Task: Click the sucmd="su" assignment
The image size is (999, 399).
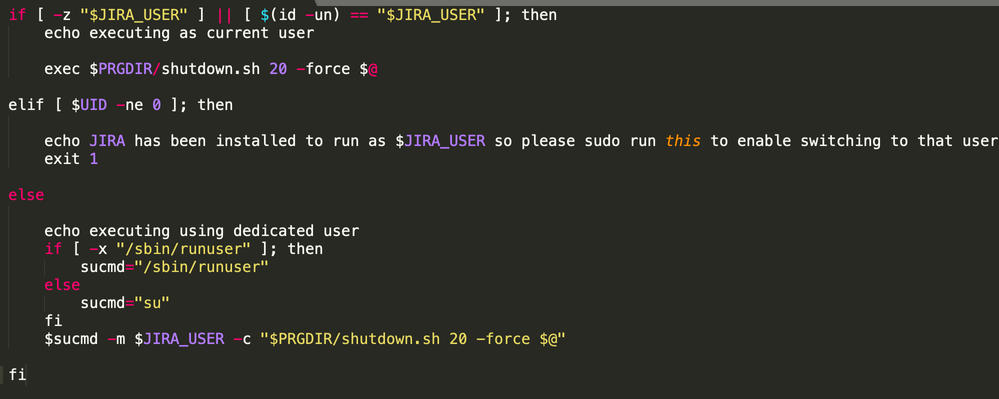Action: pos(125,303)
